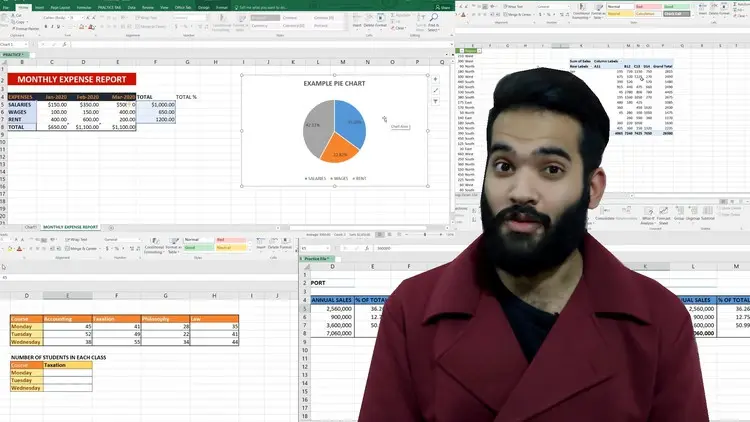Click the Tell me what you want to do box
This screenshot has width=750, height=422.
pyautogui.click(x=261, y=8)
